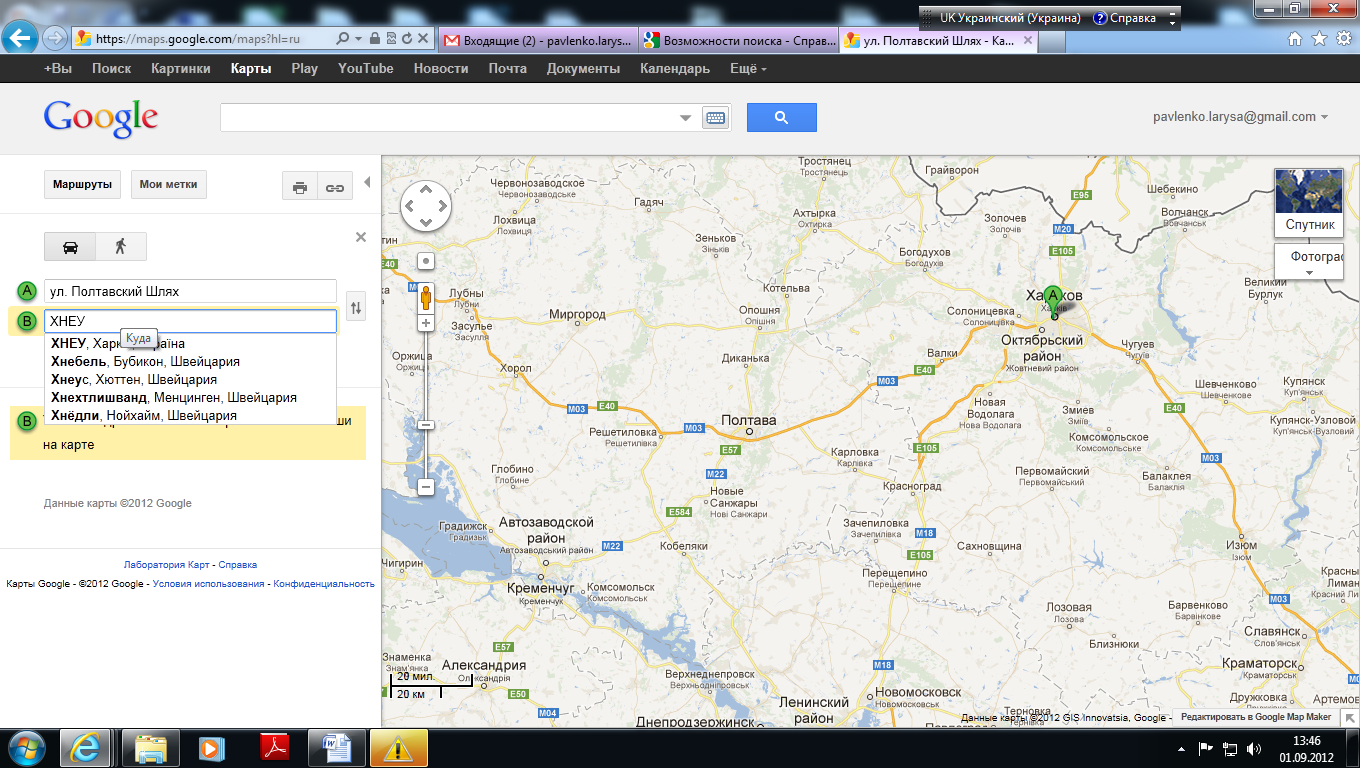
Task: Click the Лаборатория Карт link
Action: (x=167, y=564)
